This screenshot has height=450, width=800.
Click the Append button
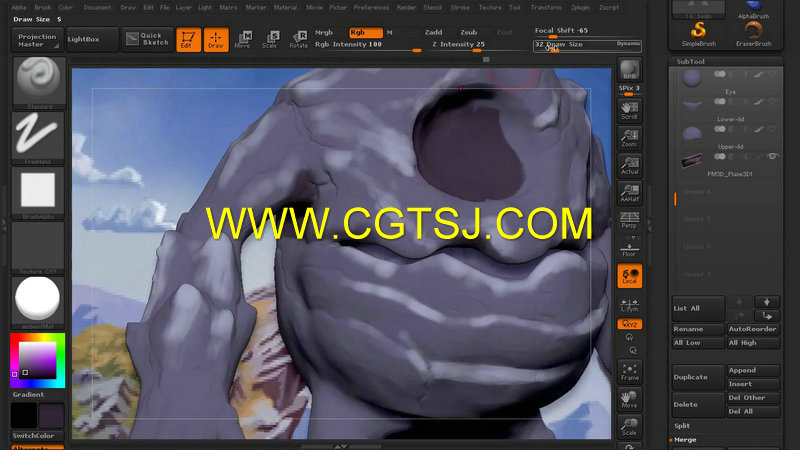(x=753, y=370)
